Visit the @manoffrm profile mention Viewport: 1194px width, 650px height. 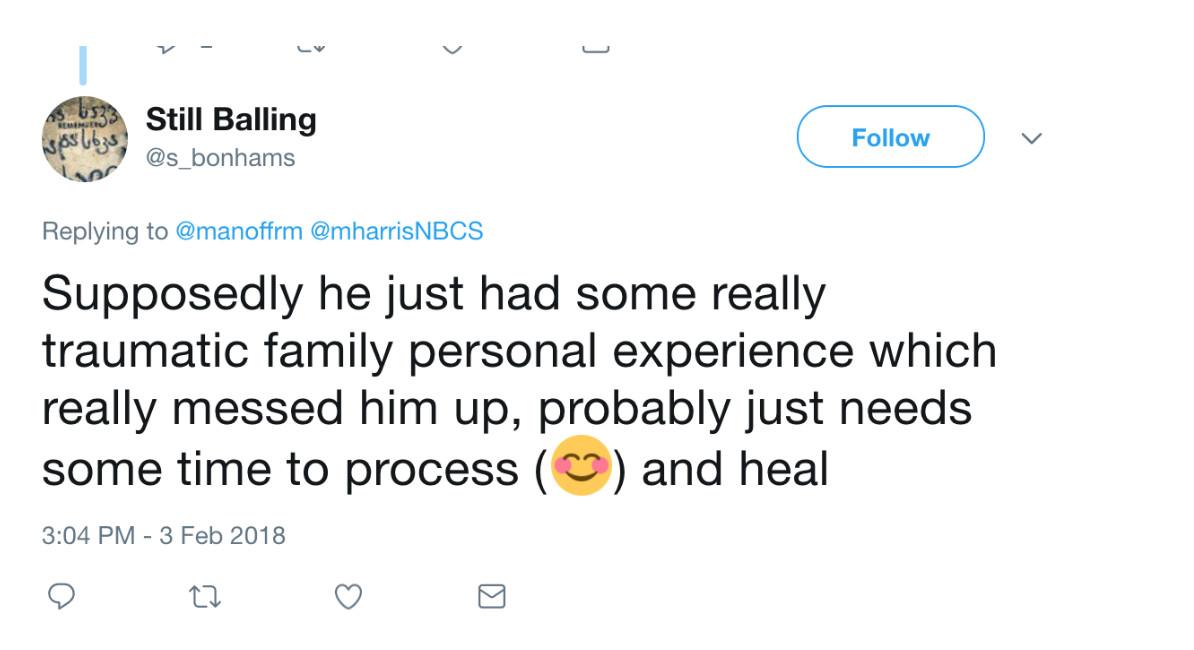238,231
